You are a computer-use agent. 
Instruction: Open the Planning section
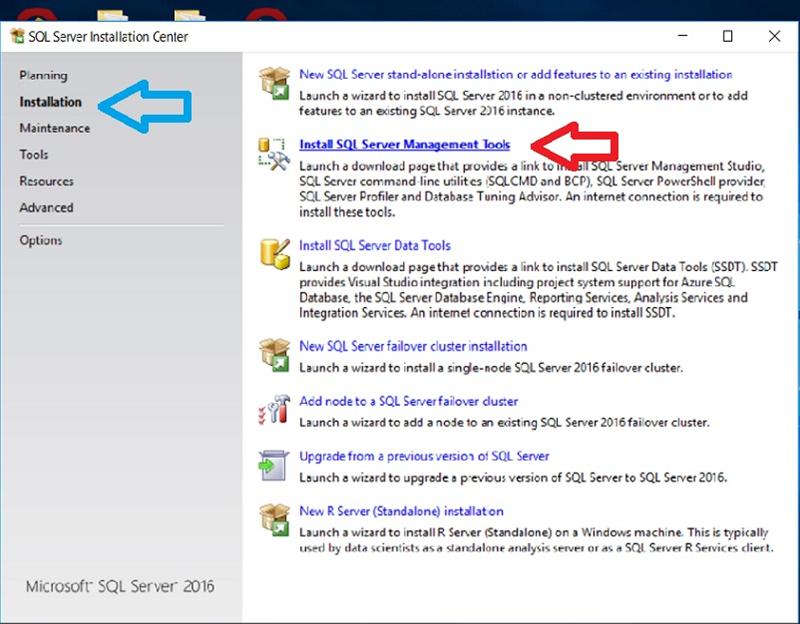[43, 75]
